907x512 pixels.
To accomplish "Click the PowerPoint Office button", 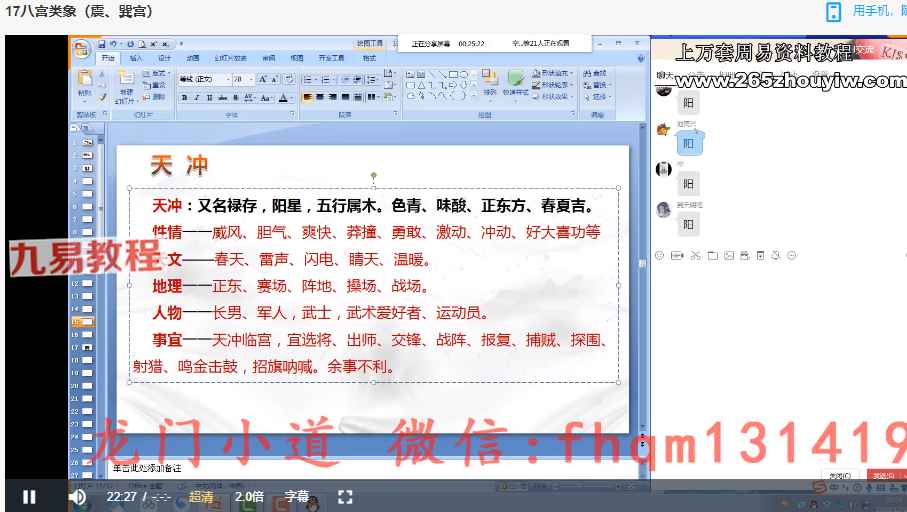I will coord(82,50).
